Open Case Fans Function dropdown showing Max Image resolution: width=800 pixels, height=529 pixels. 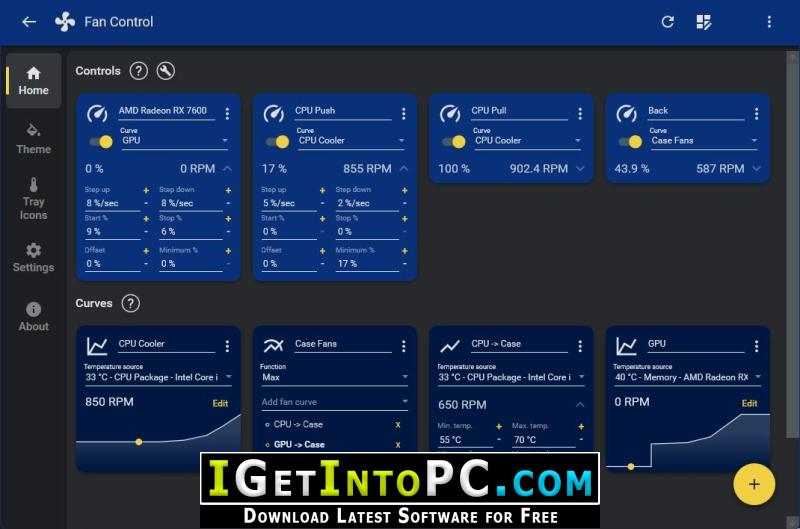pos(335,377)
